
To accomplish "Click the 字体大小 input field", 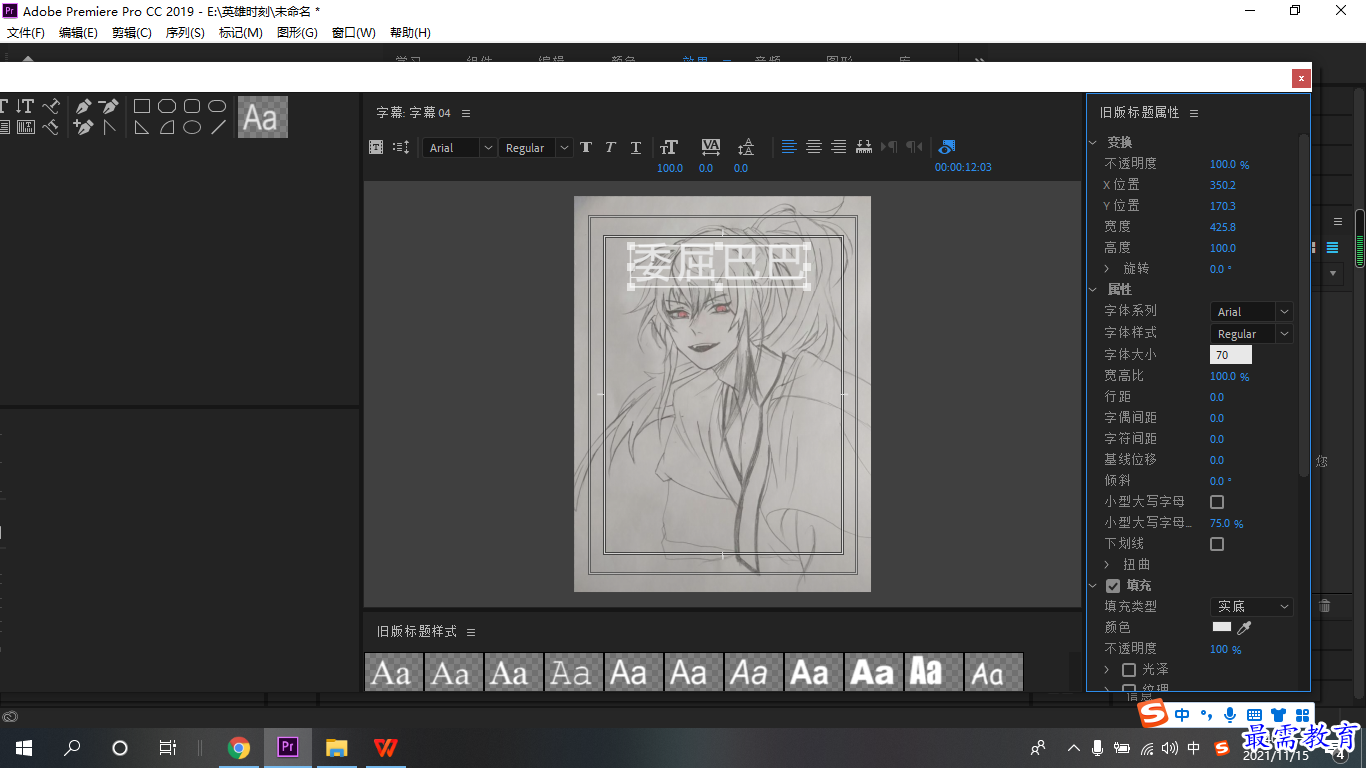I will click(1231, 355).
